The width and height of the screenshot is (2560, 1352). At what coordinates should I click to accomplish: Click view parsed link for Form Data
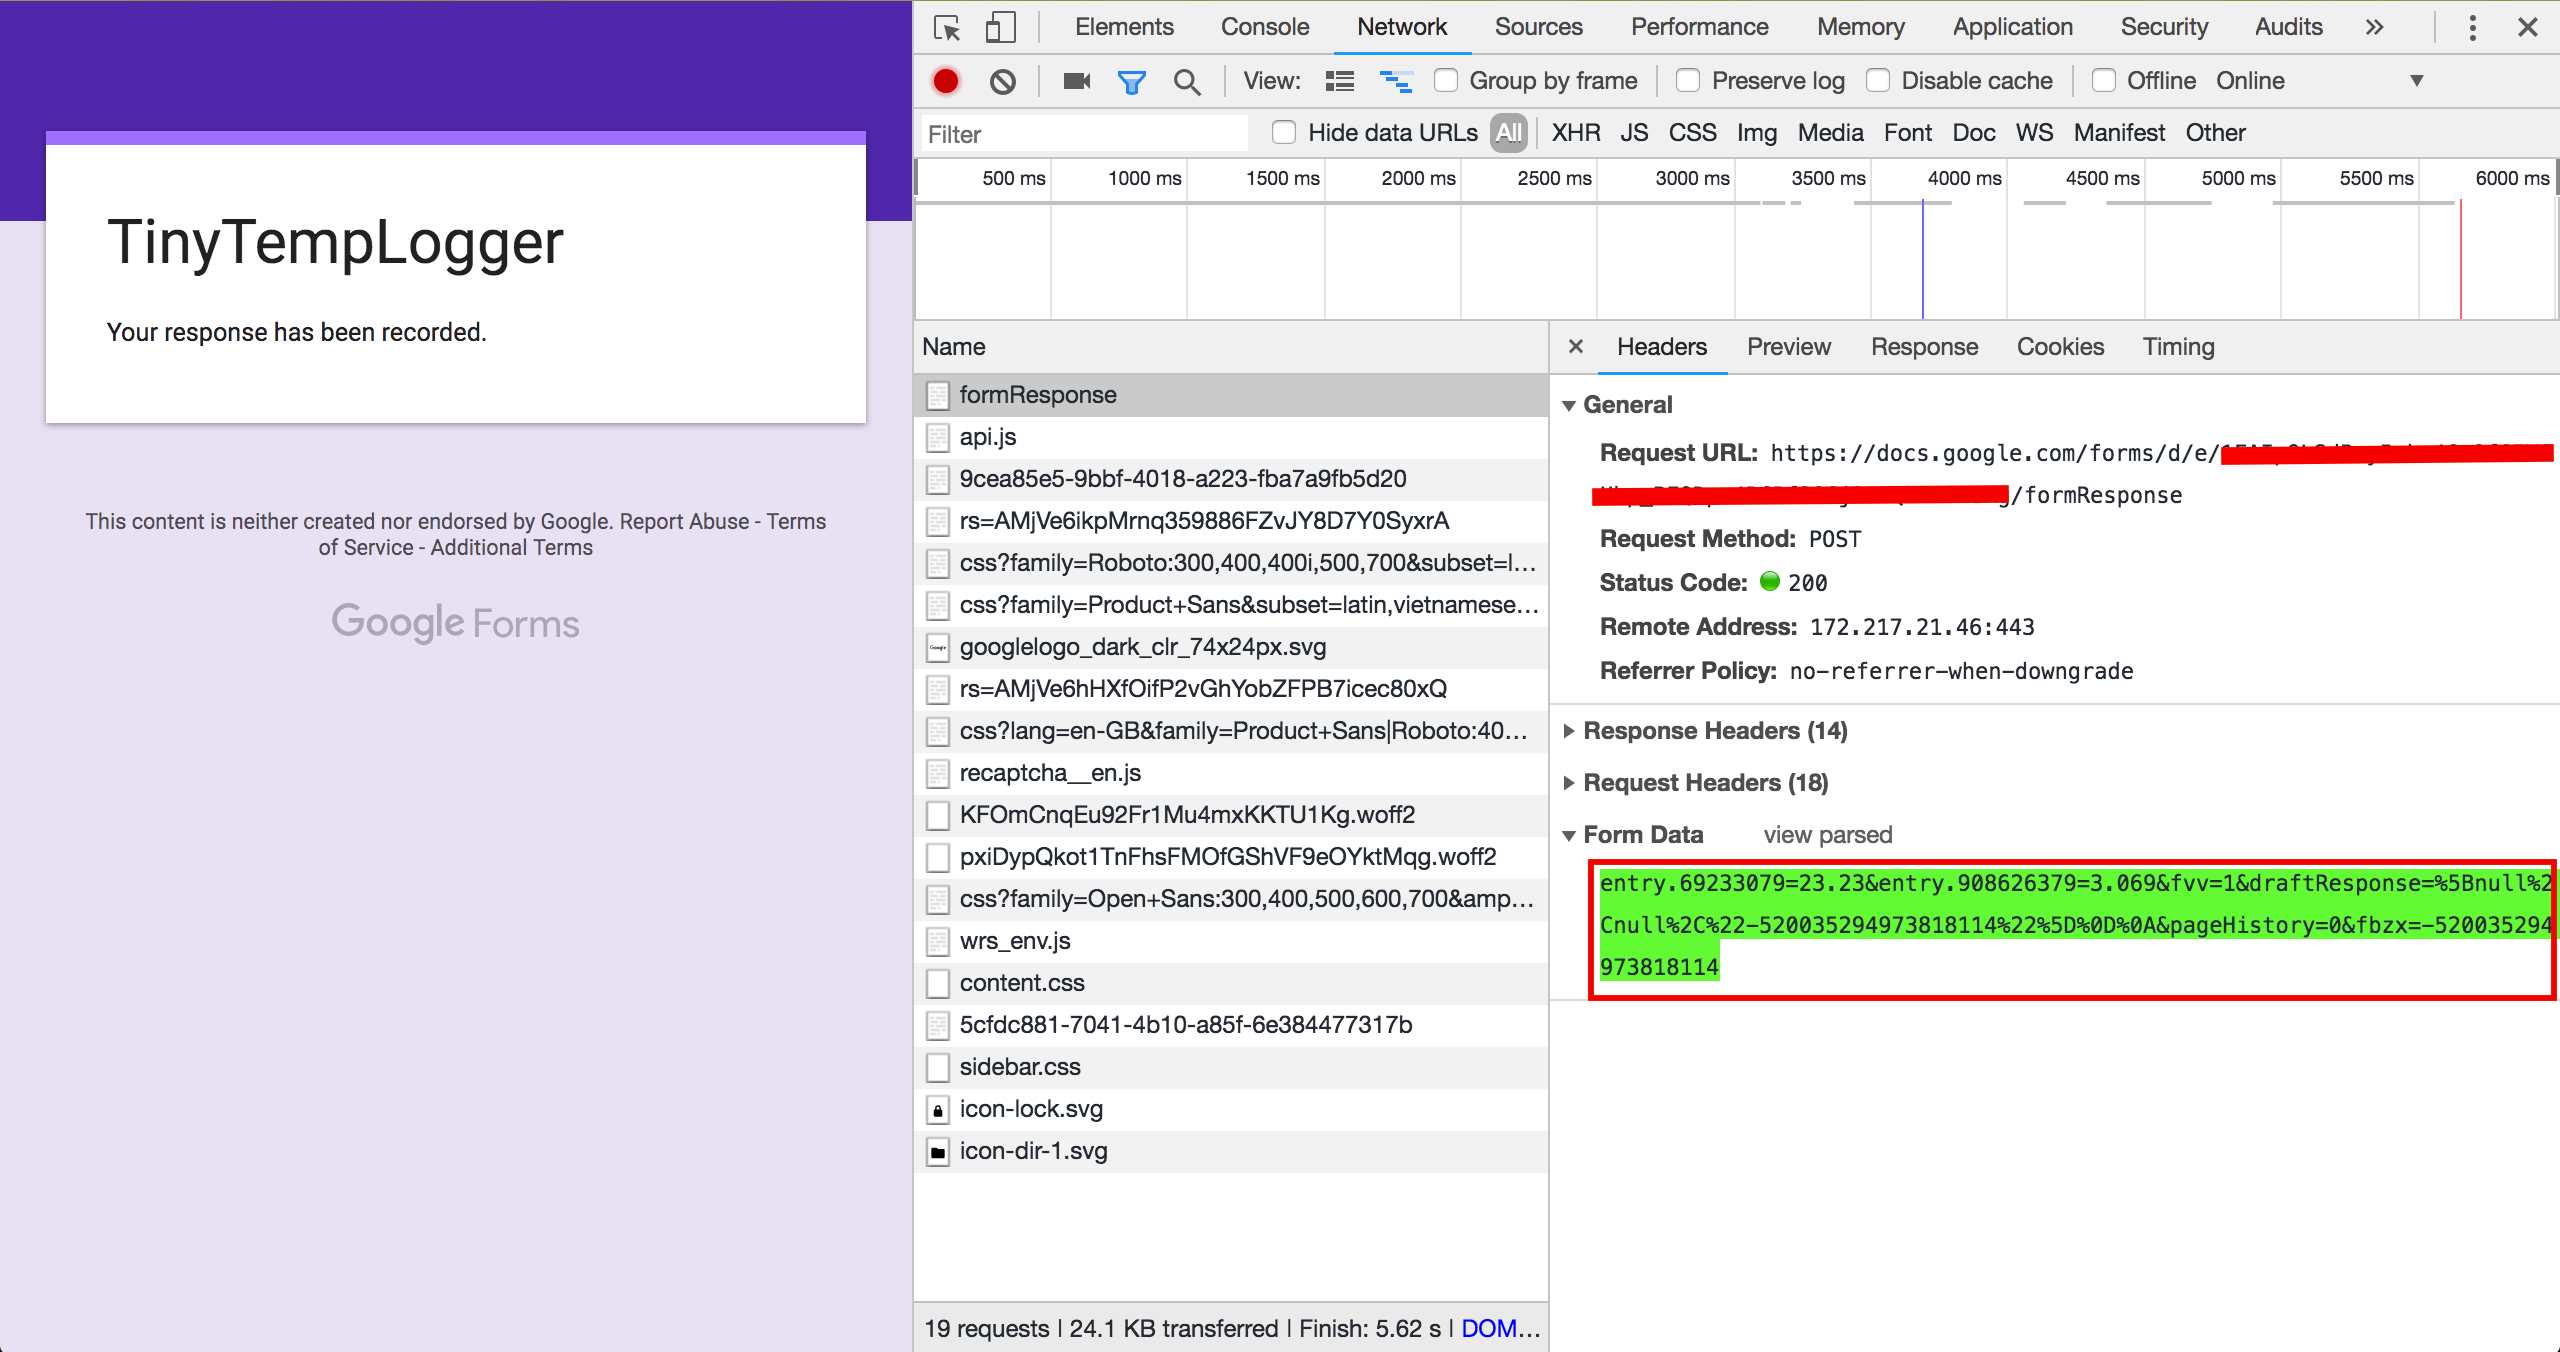1827,833
